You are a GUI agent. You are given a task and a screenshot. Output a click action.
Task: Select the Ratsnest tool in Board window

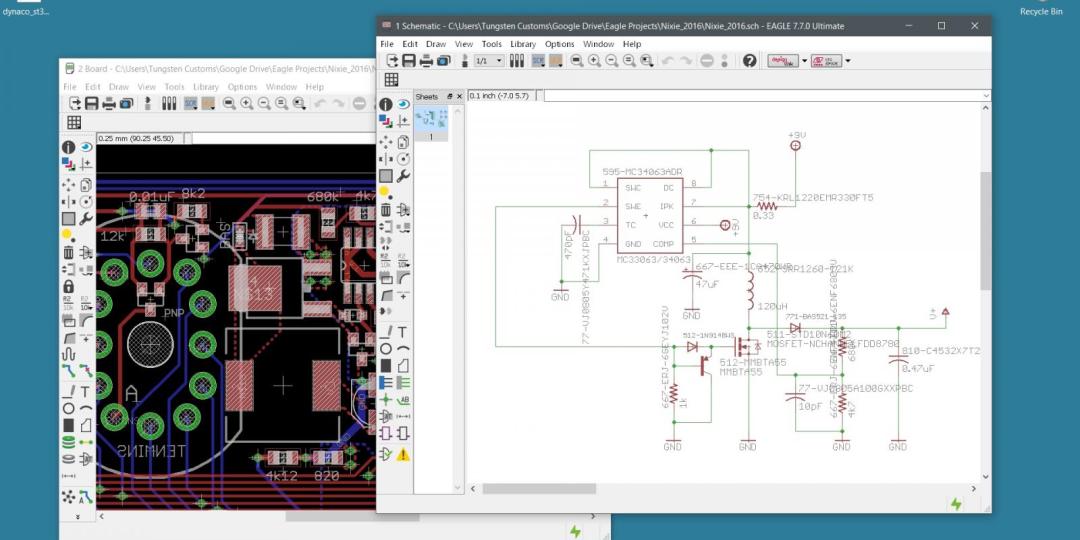tap(68, 495)
